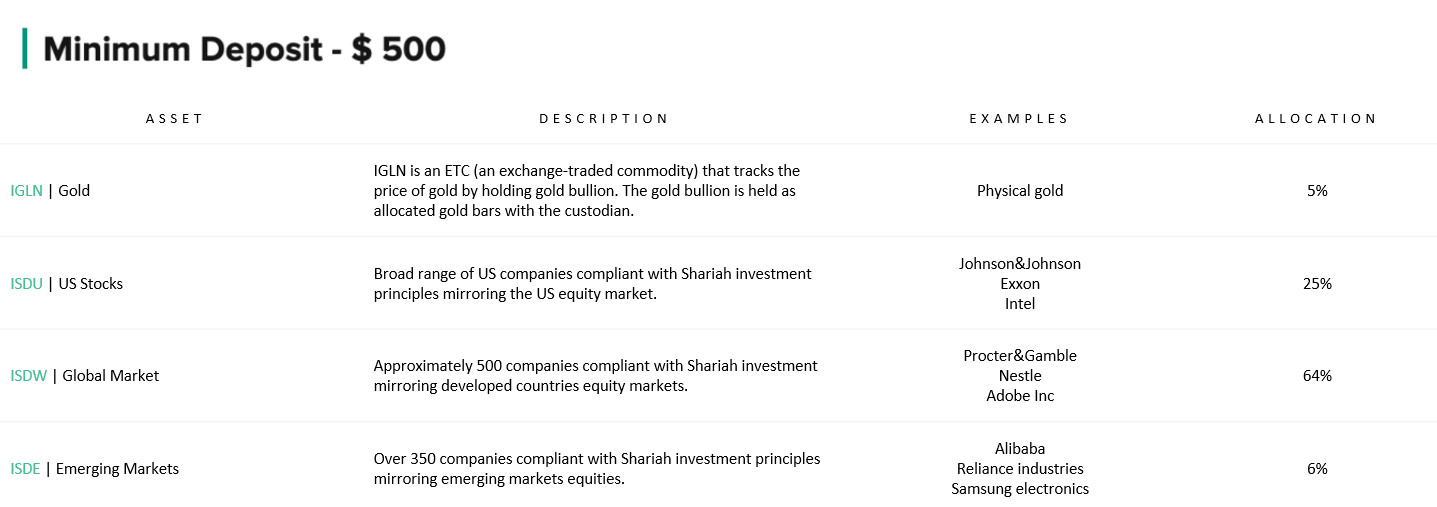
Task: Click the Examples column header
Action: 1019,118
